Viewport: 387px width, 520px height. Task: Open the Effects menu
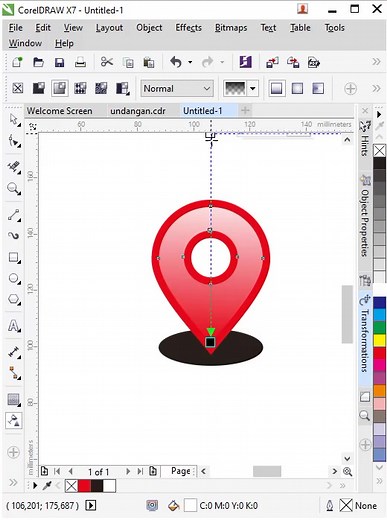point(188,28)
